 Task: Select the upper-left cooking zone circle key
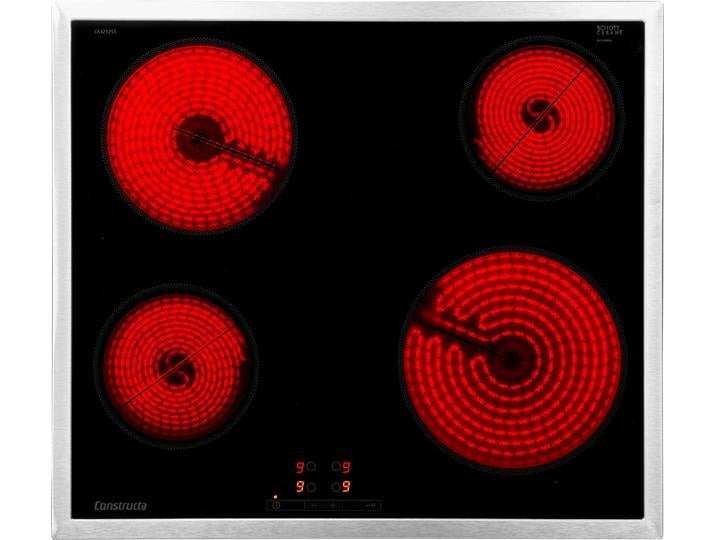(x=311, y=467)
